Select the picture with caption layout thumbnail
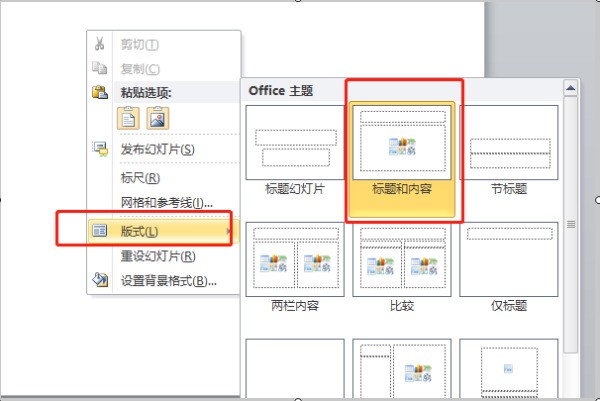Image resolution: width=600 pixels, height=401 pixels. point(509,368)
